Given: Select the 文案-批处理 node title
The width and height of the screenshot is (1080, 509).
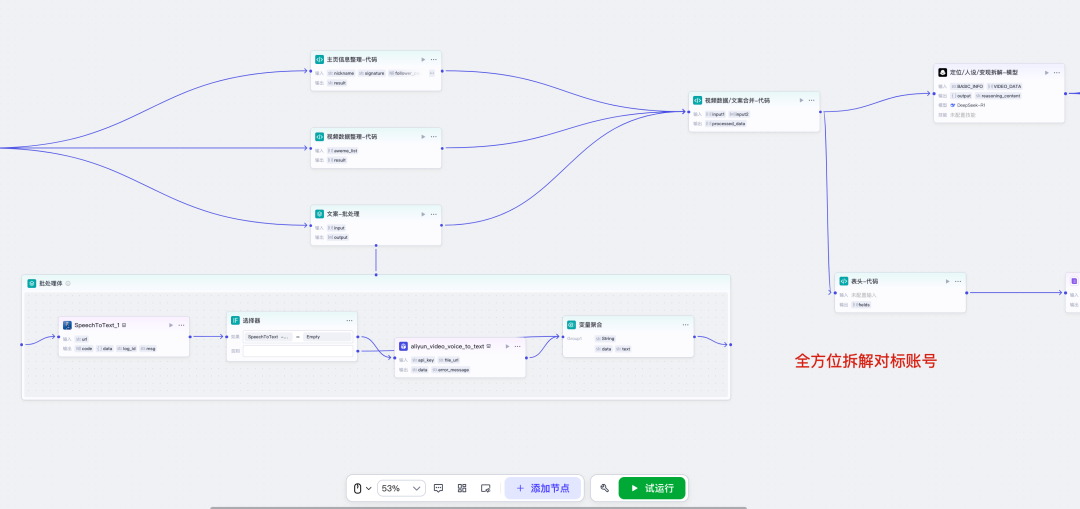Looking at the screenshot, I should 343,214.
